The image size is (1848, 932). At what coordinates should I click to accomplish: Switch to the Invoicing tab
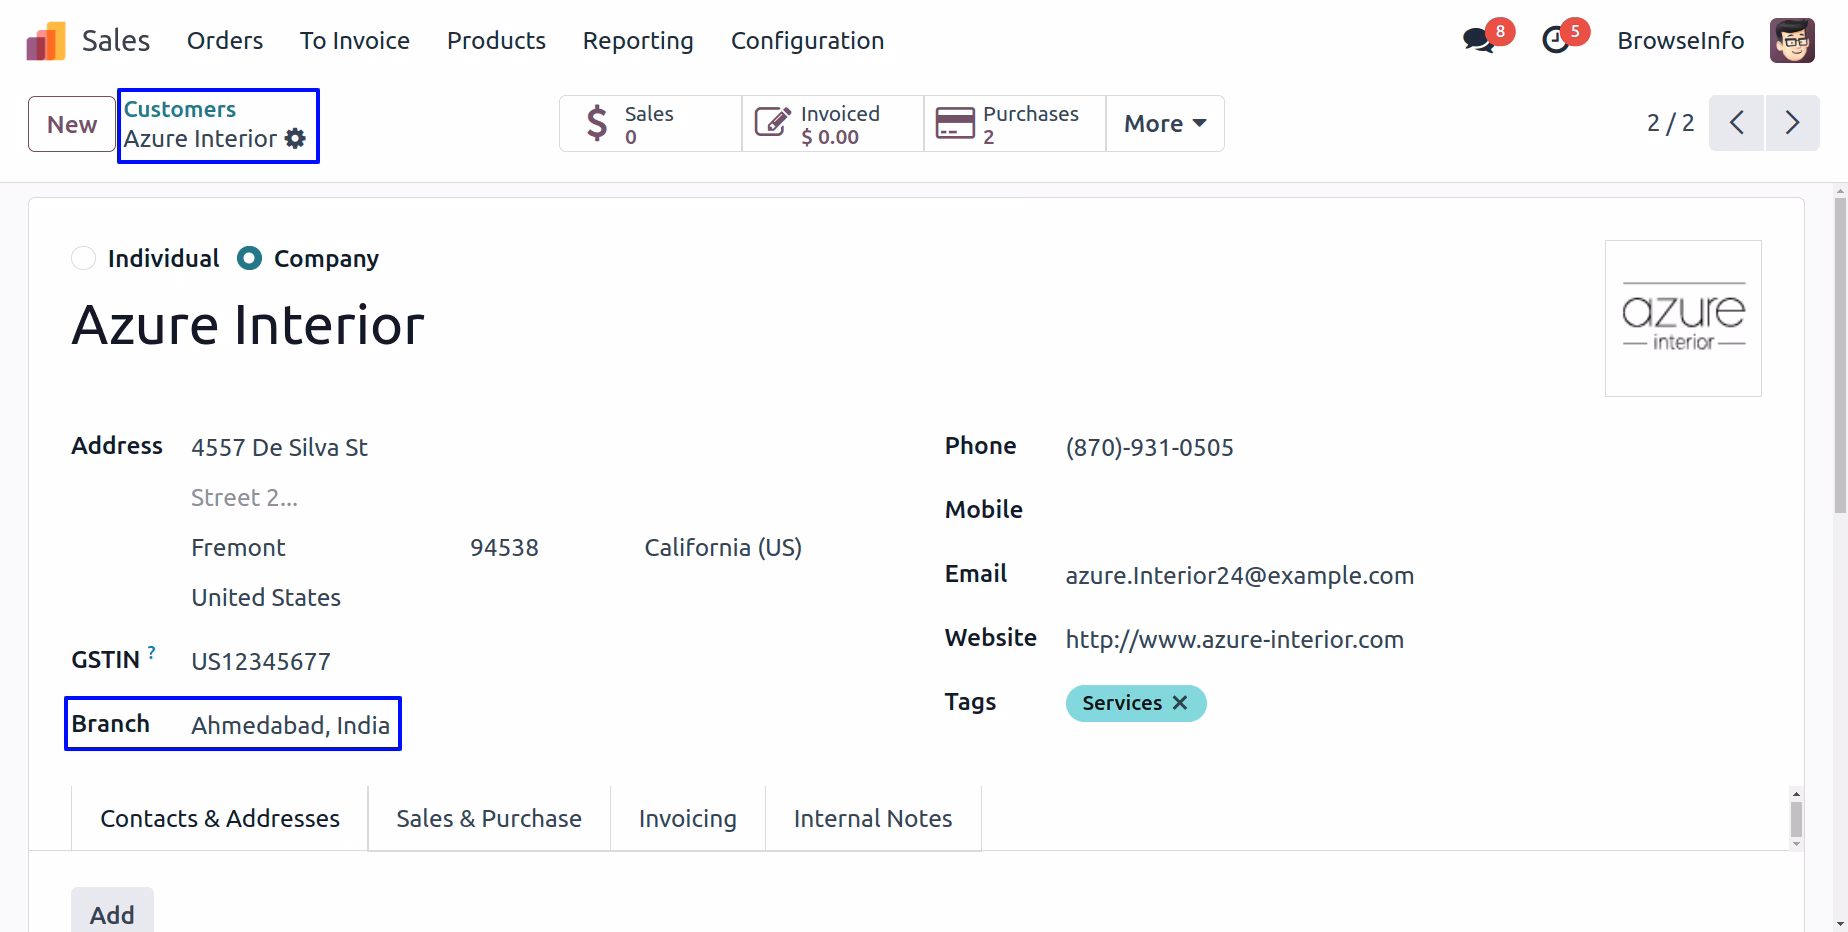coord(688,819)
